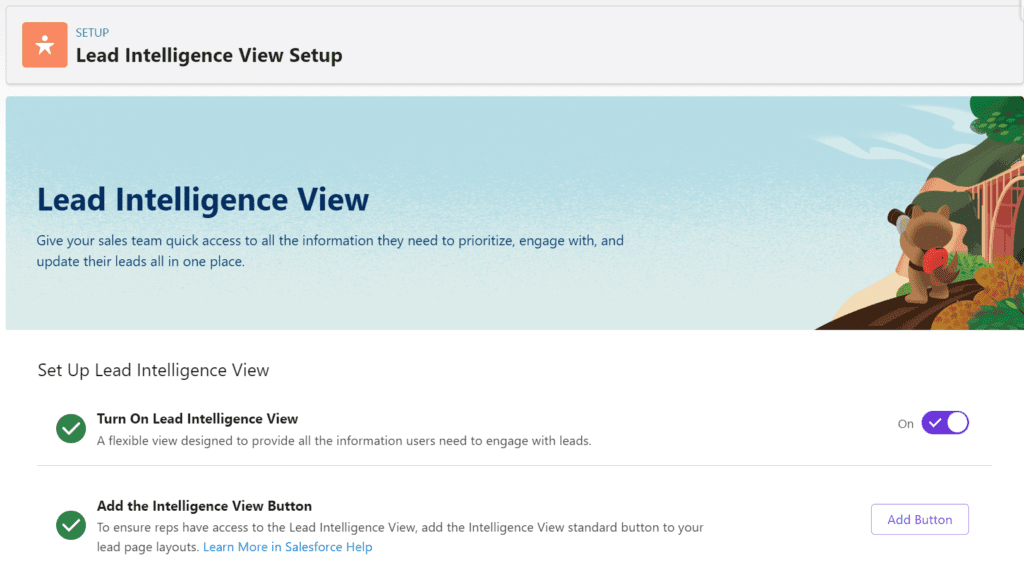Click the Astro mascot holding the apple
Viewport: 1024px width, 567px height.
924,253
